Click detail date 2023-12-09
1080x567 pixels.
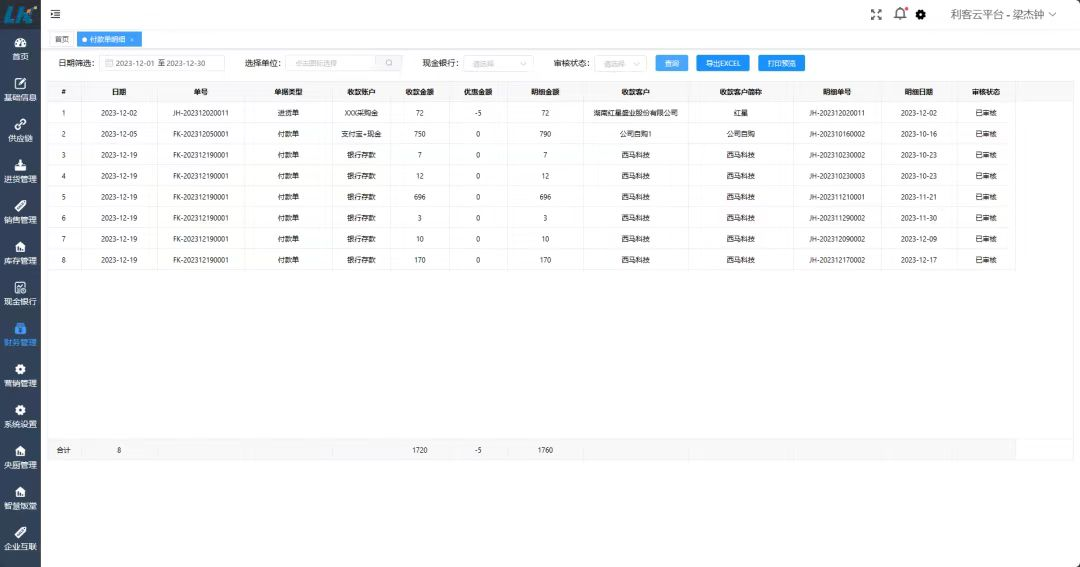(x=918, y=239)
